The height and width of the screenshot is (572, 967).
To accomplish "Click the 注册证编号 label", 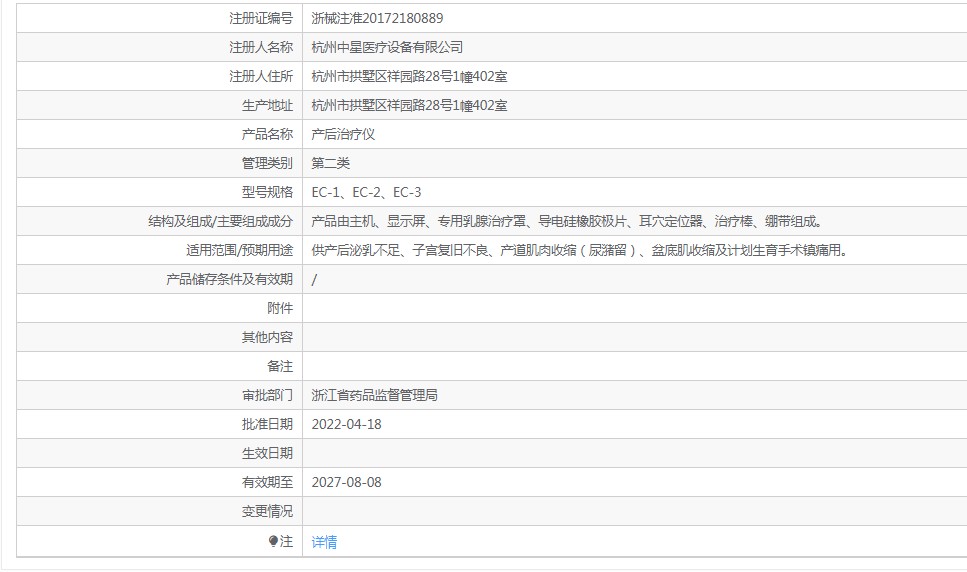I will click(261, 18).
